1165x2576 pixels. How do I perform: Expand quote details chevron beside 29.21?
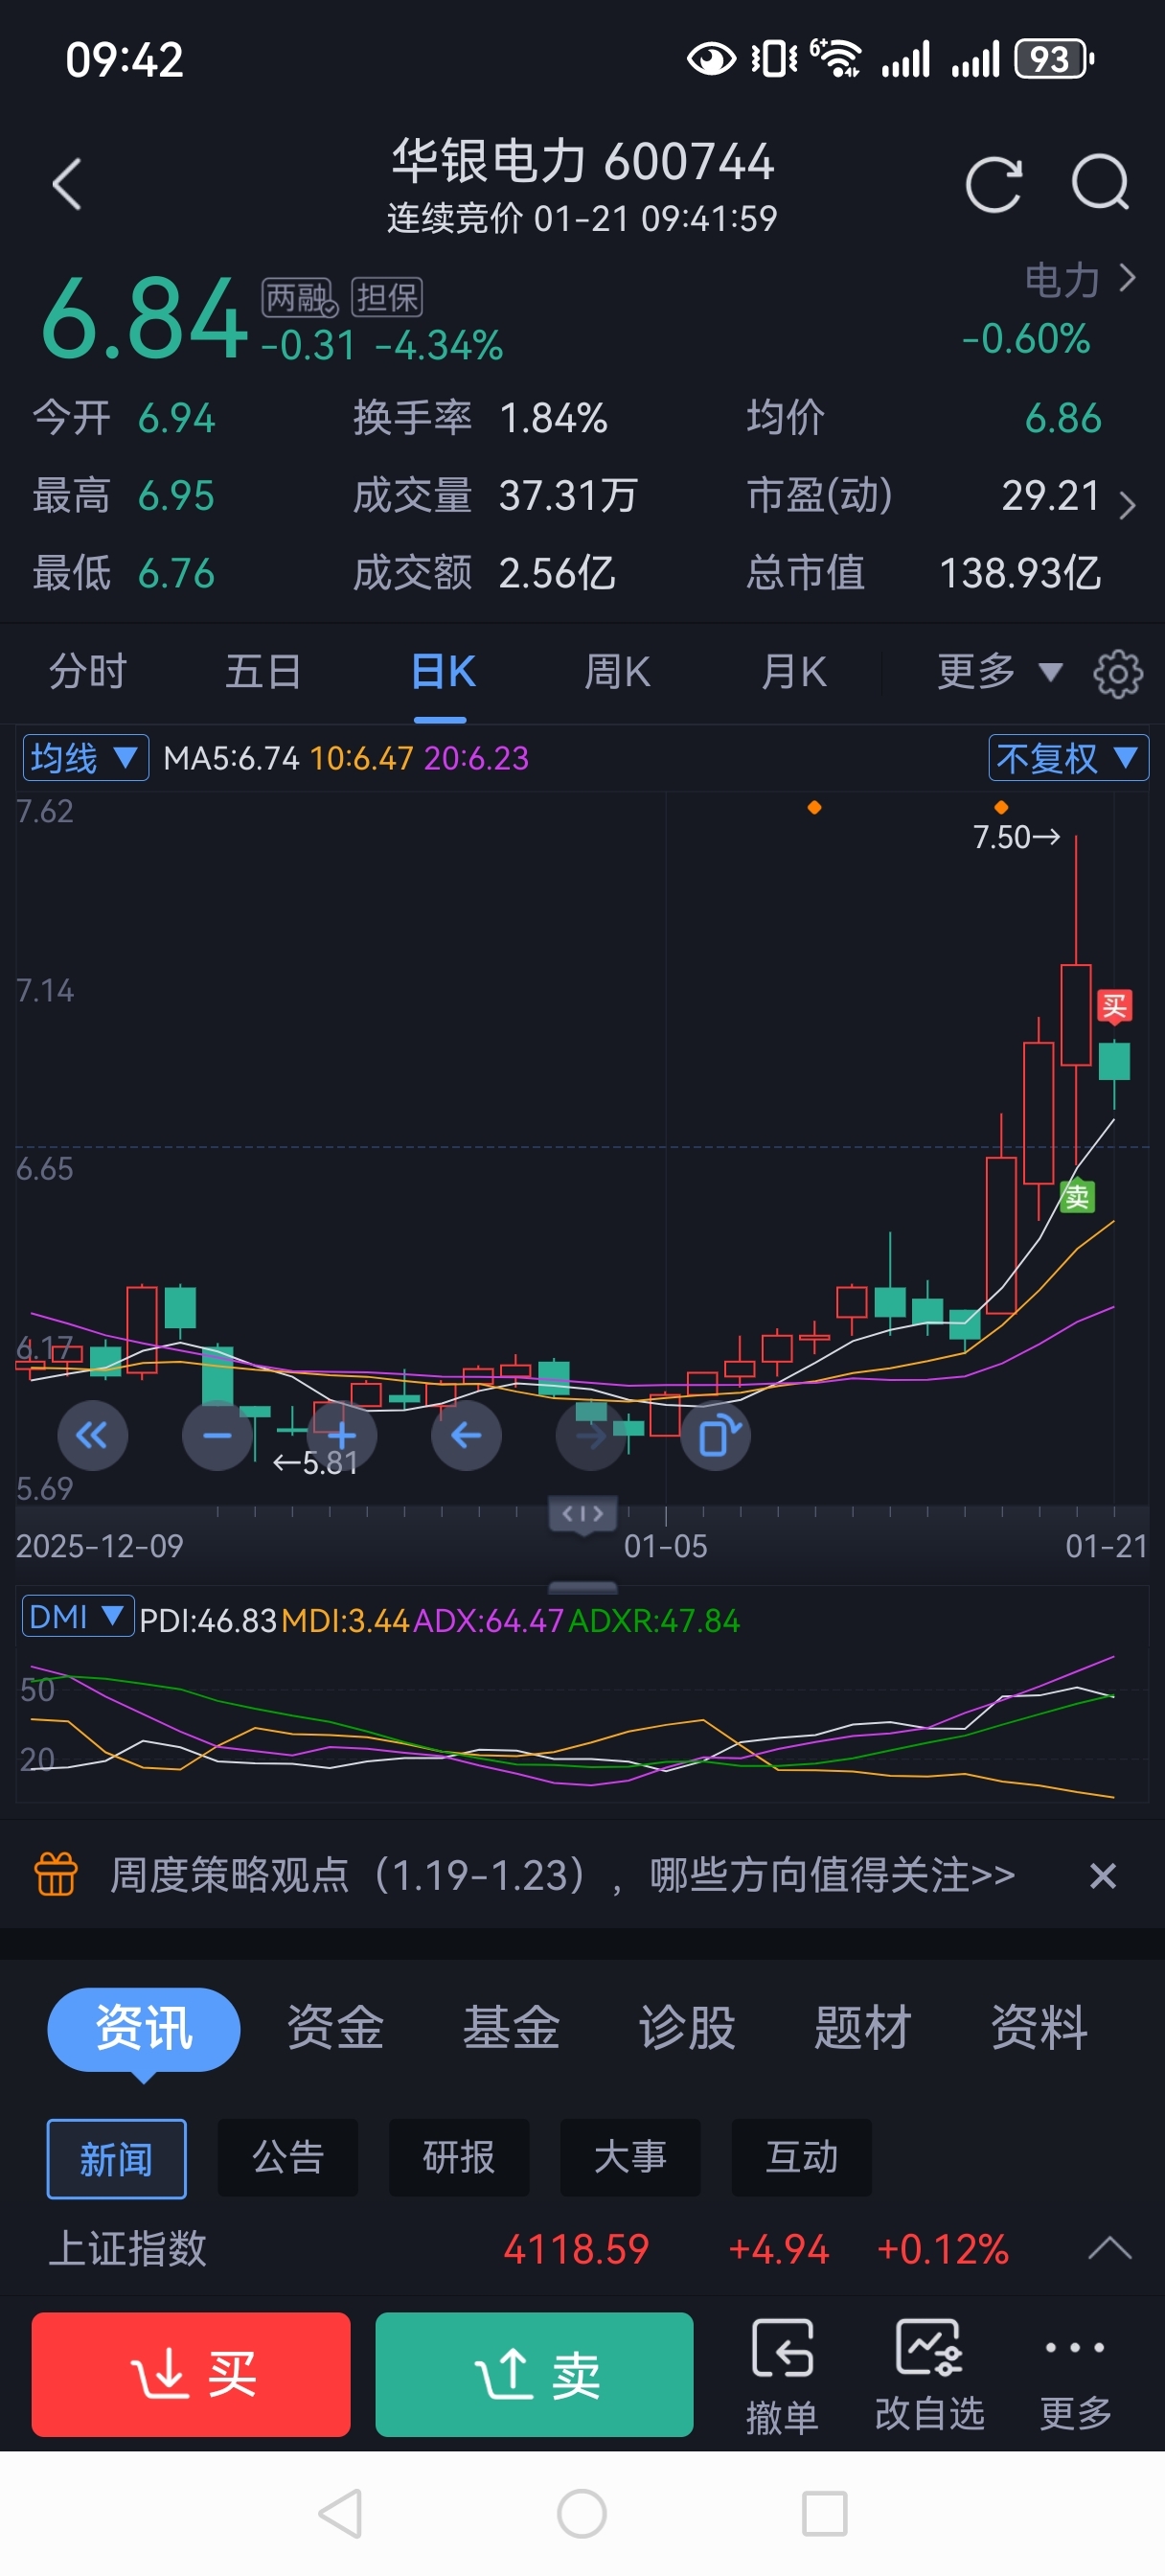[x=1127, y=505]
